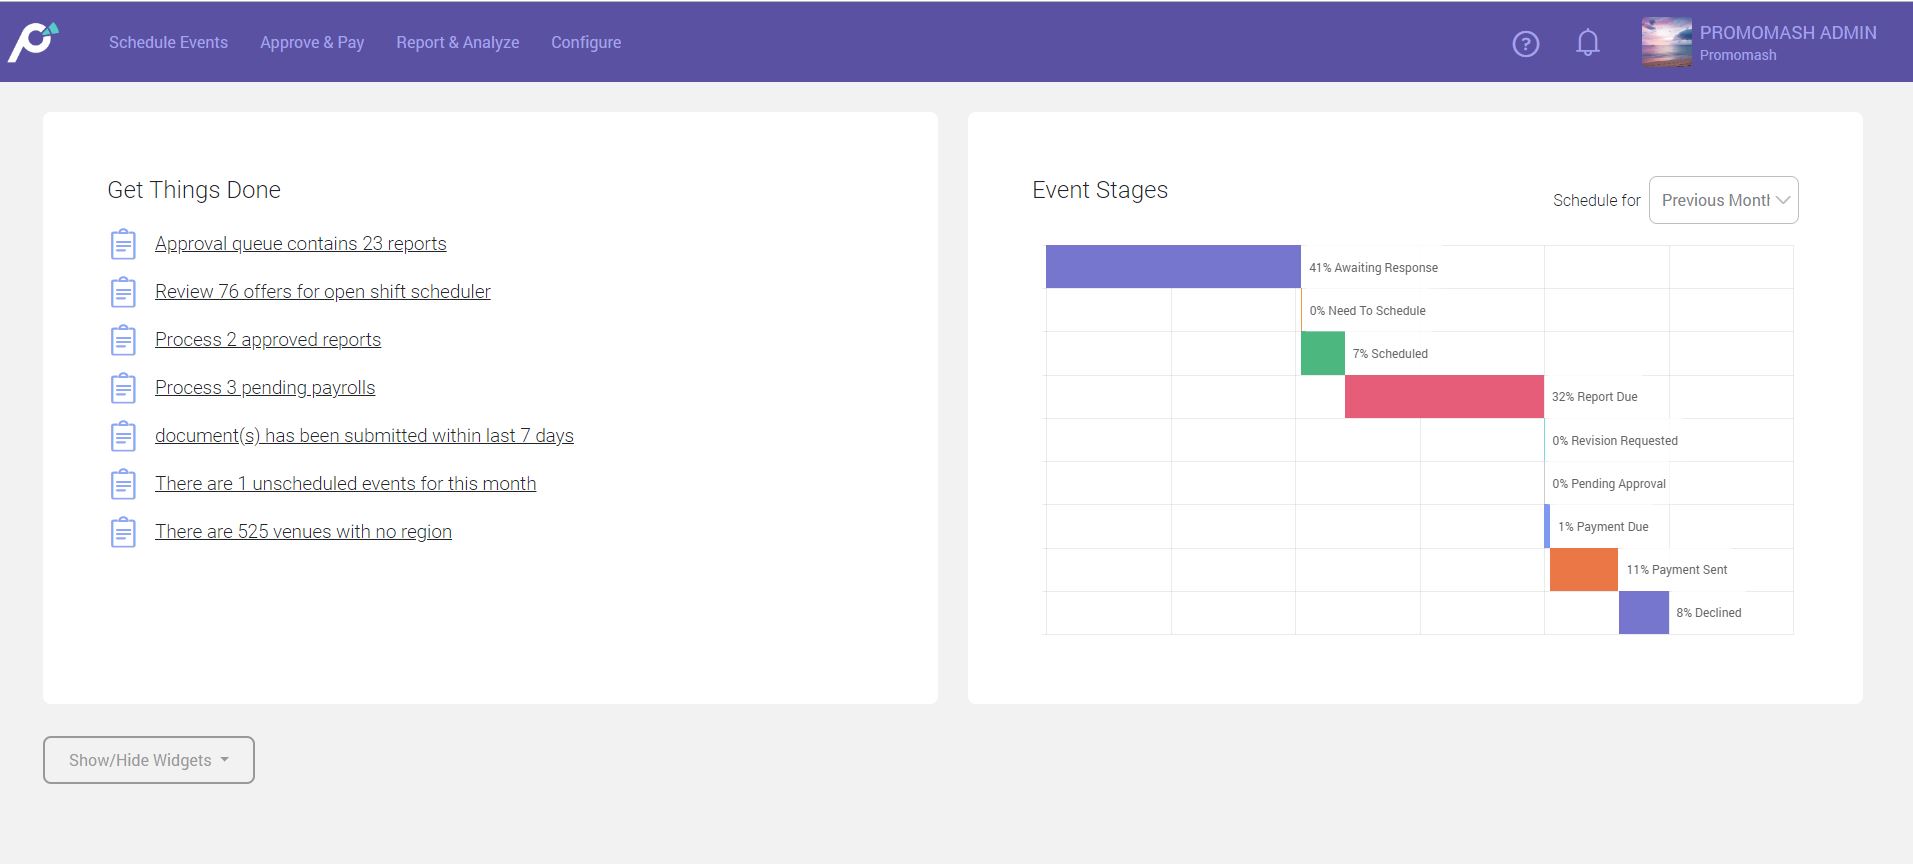Click the 1% Payment Due label
The width and height of the screenshot is (1913, 864).
pos(1603,527)
